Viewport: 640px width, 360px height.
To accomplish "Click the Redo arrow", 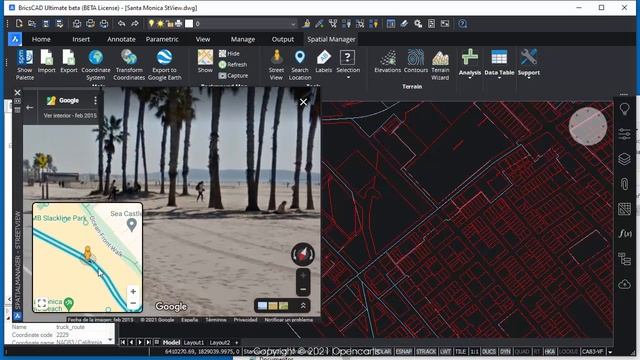I will click(x=135, y=24).
